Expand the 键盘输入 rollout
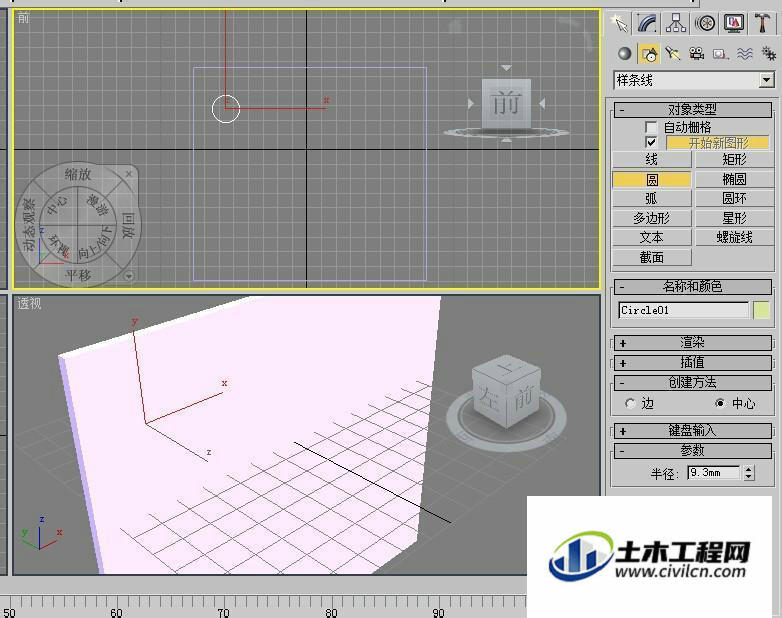The image size is (782, 618). [x=693, y=430]
